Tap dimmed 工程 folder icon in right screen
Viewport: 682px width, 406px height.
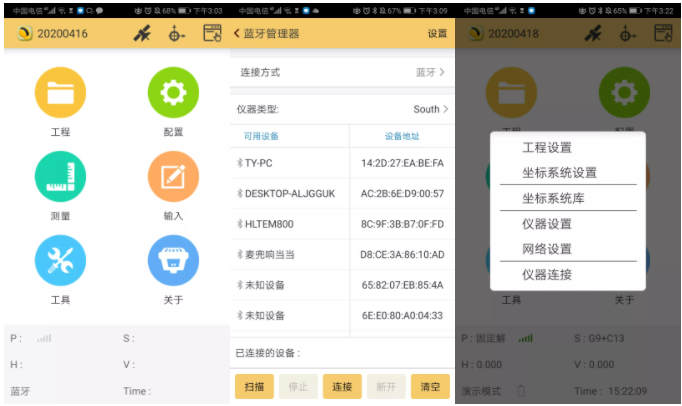point(512,92)
